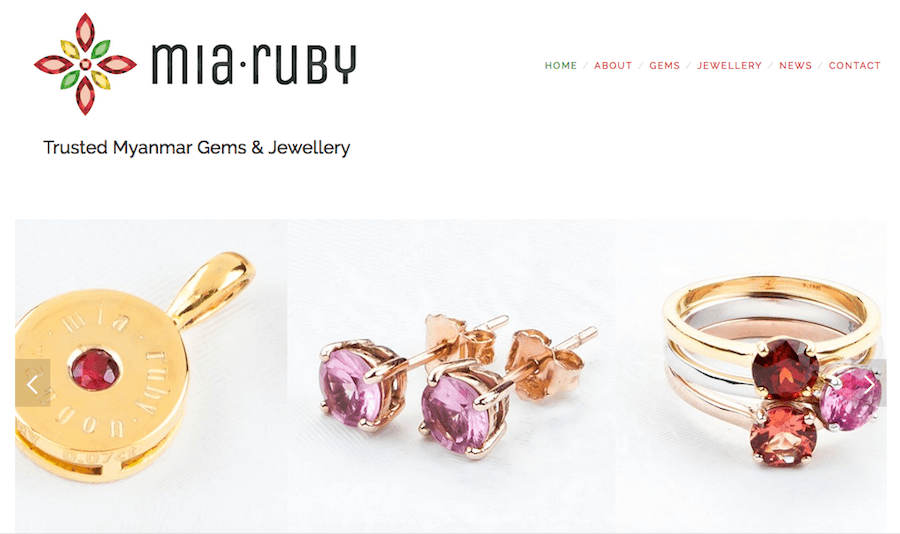Select the stacked gemstone rings image
This screenshot has height=534, width=900.
coord(751,376)
